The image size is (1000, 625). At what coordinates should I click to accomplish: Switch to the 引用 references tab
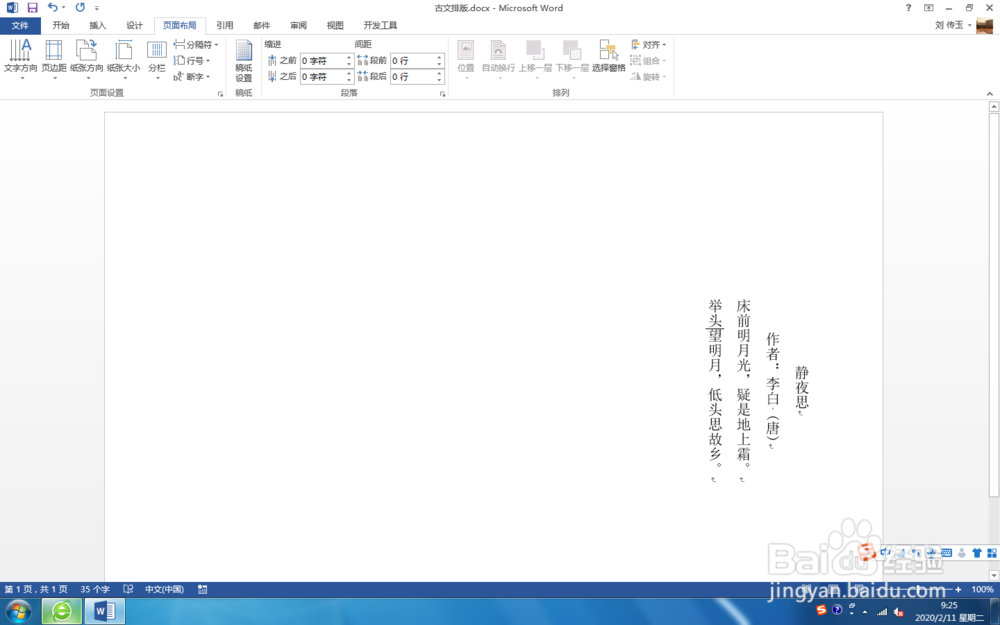pyautogui.click(x=224, y=26)
